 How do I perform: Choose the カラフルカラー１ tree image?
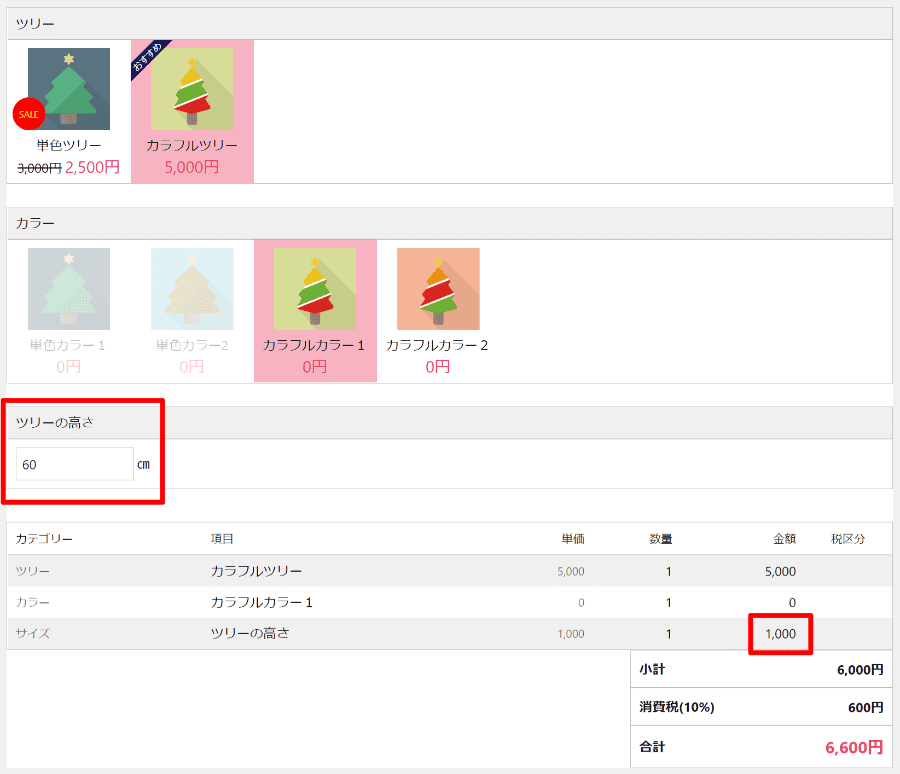pyautogui.click(x=315, y=289)
